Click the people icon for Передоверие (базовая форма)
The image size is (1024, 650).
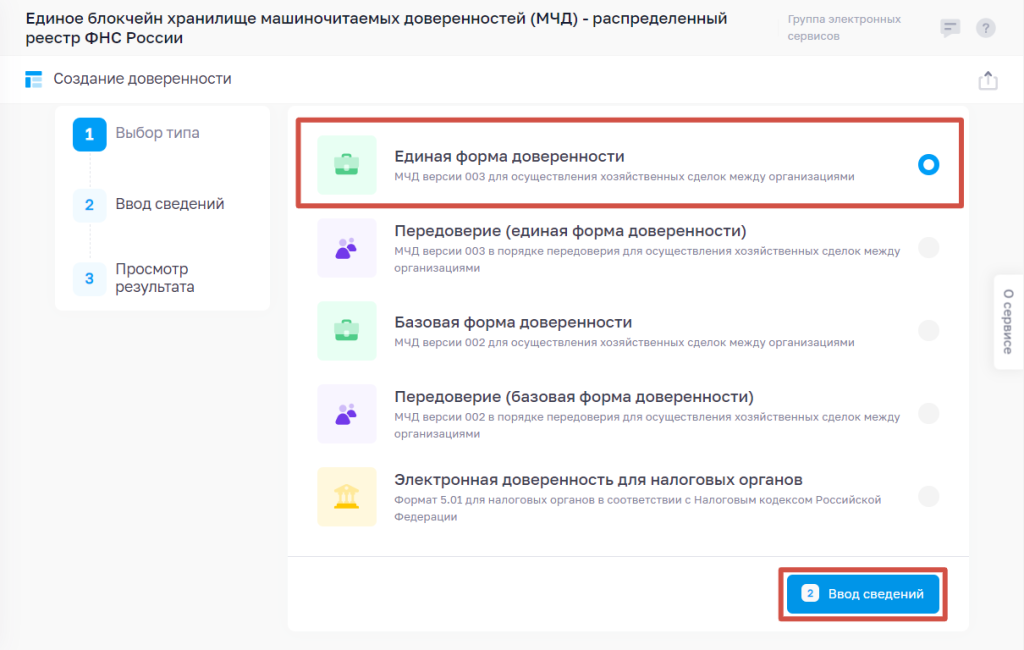point(347,414)
